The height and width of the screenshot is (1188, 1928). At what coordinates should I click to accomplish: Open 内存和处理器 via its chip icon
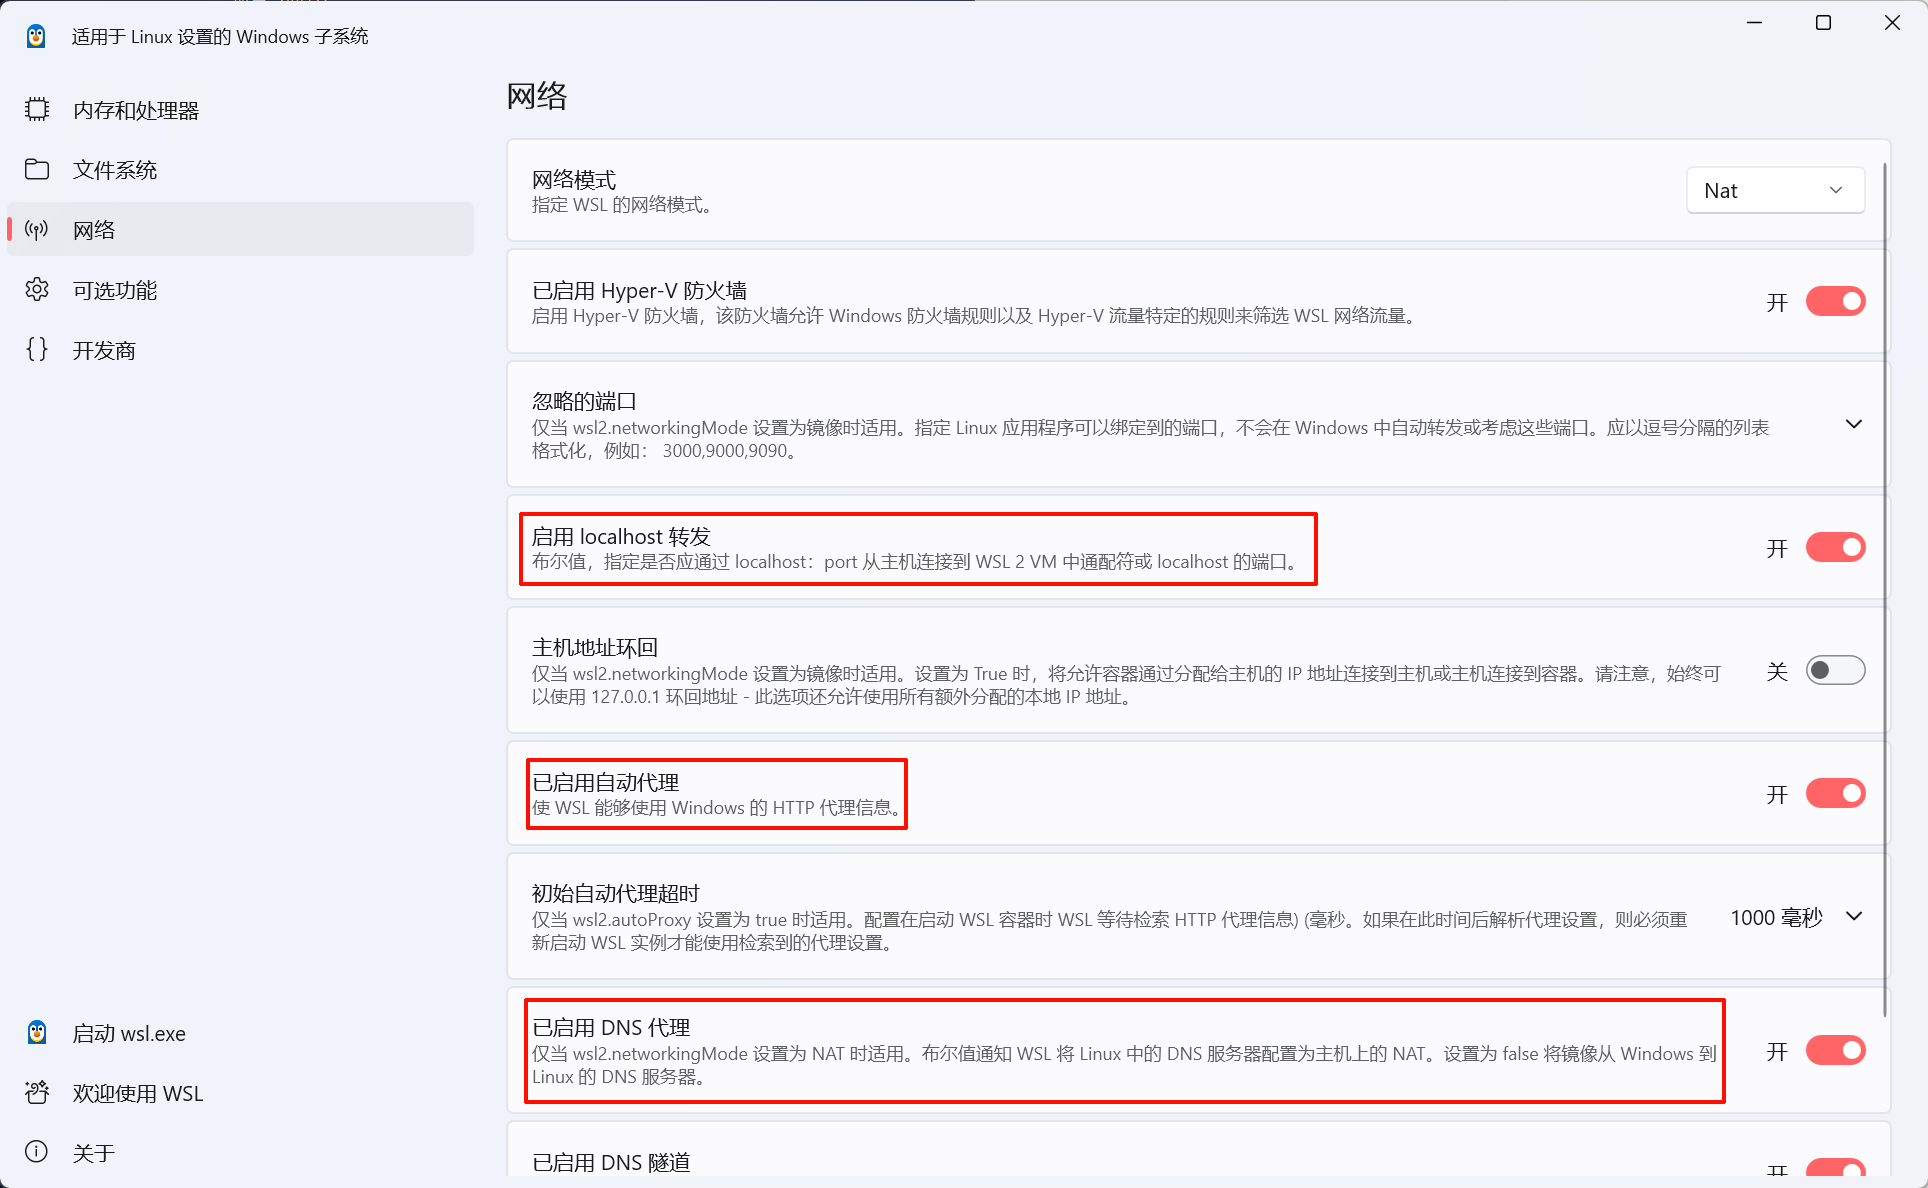(x=37, y=109)
